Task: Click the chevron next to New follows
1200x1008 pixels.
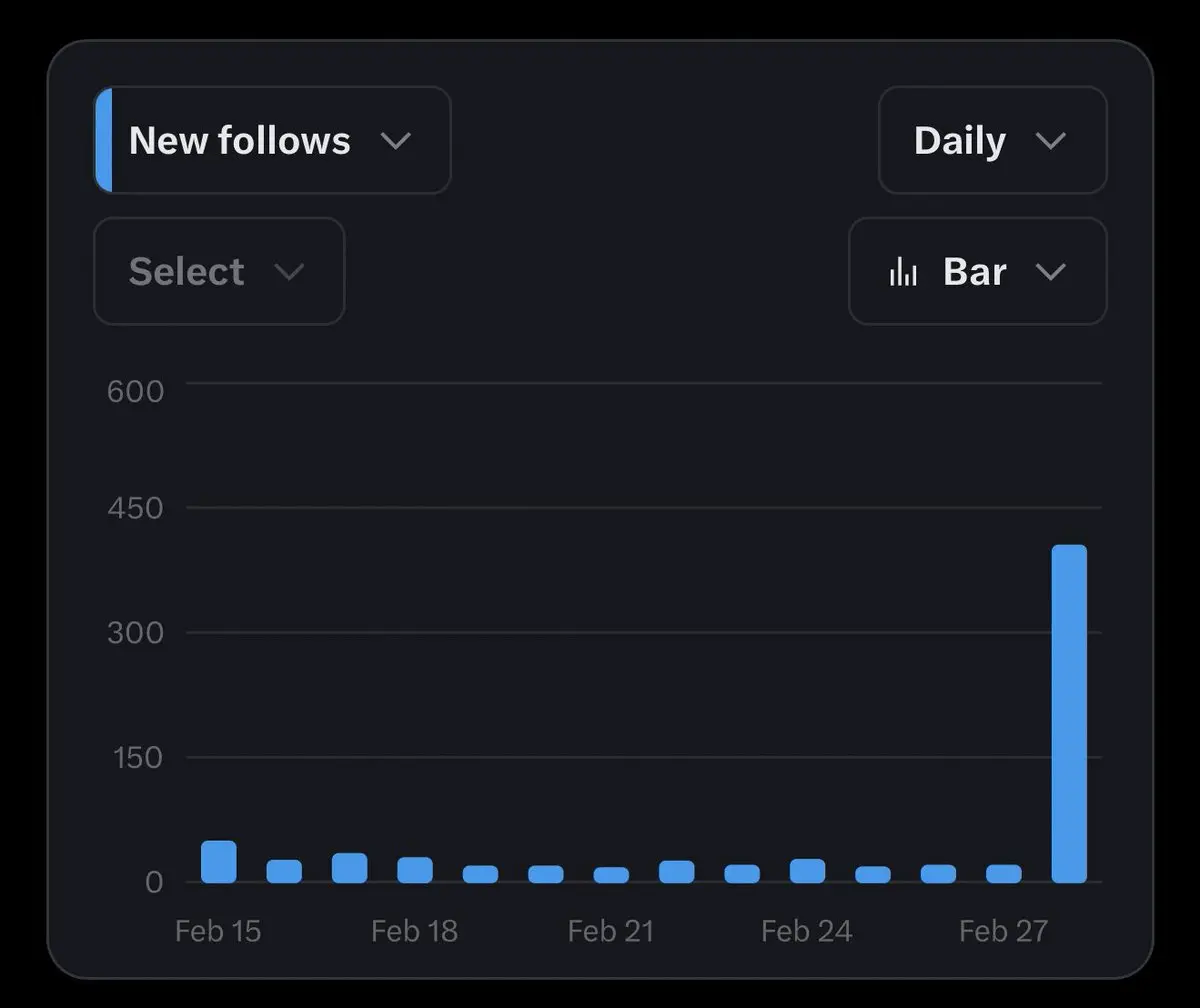Action: coord(396,140)
